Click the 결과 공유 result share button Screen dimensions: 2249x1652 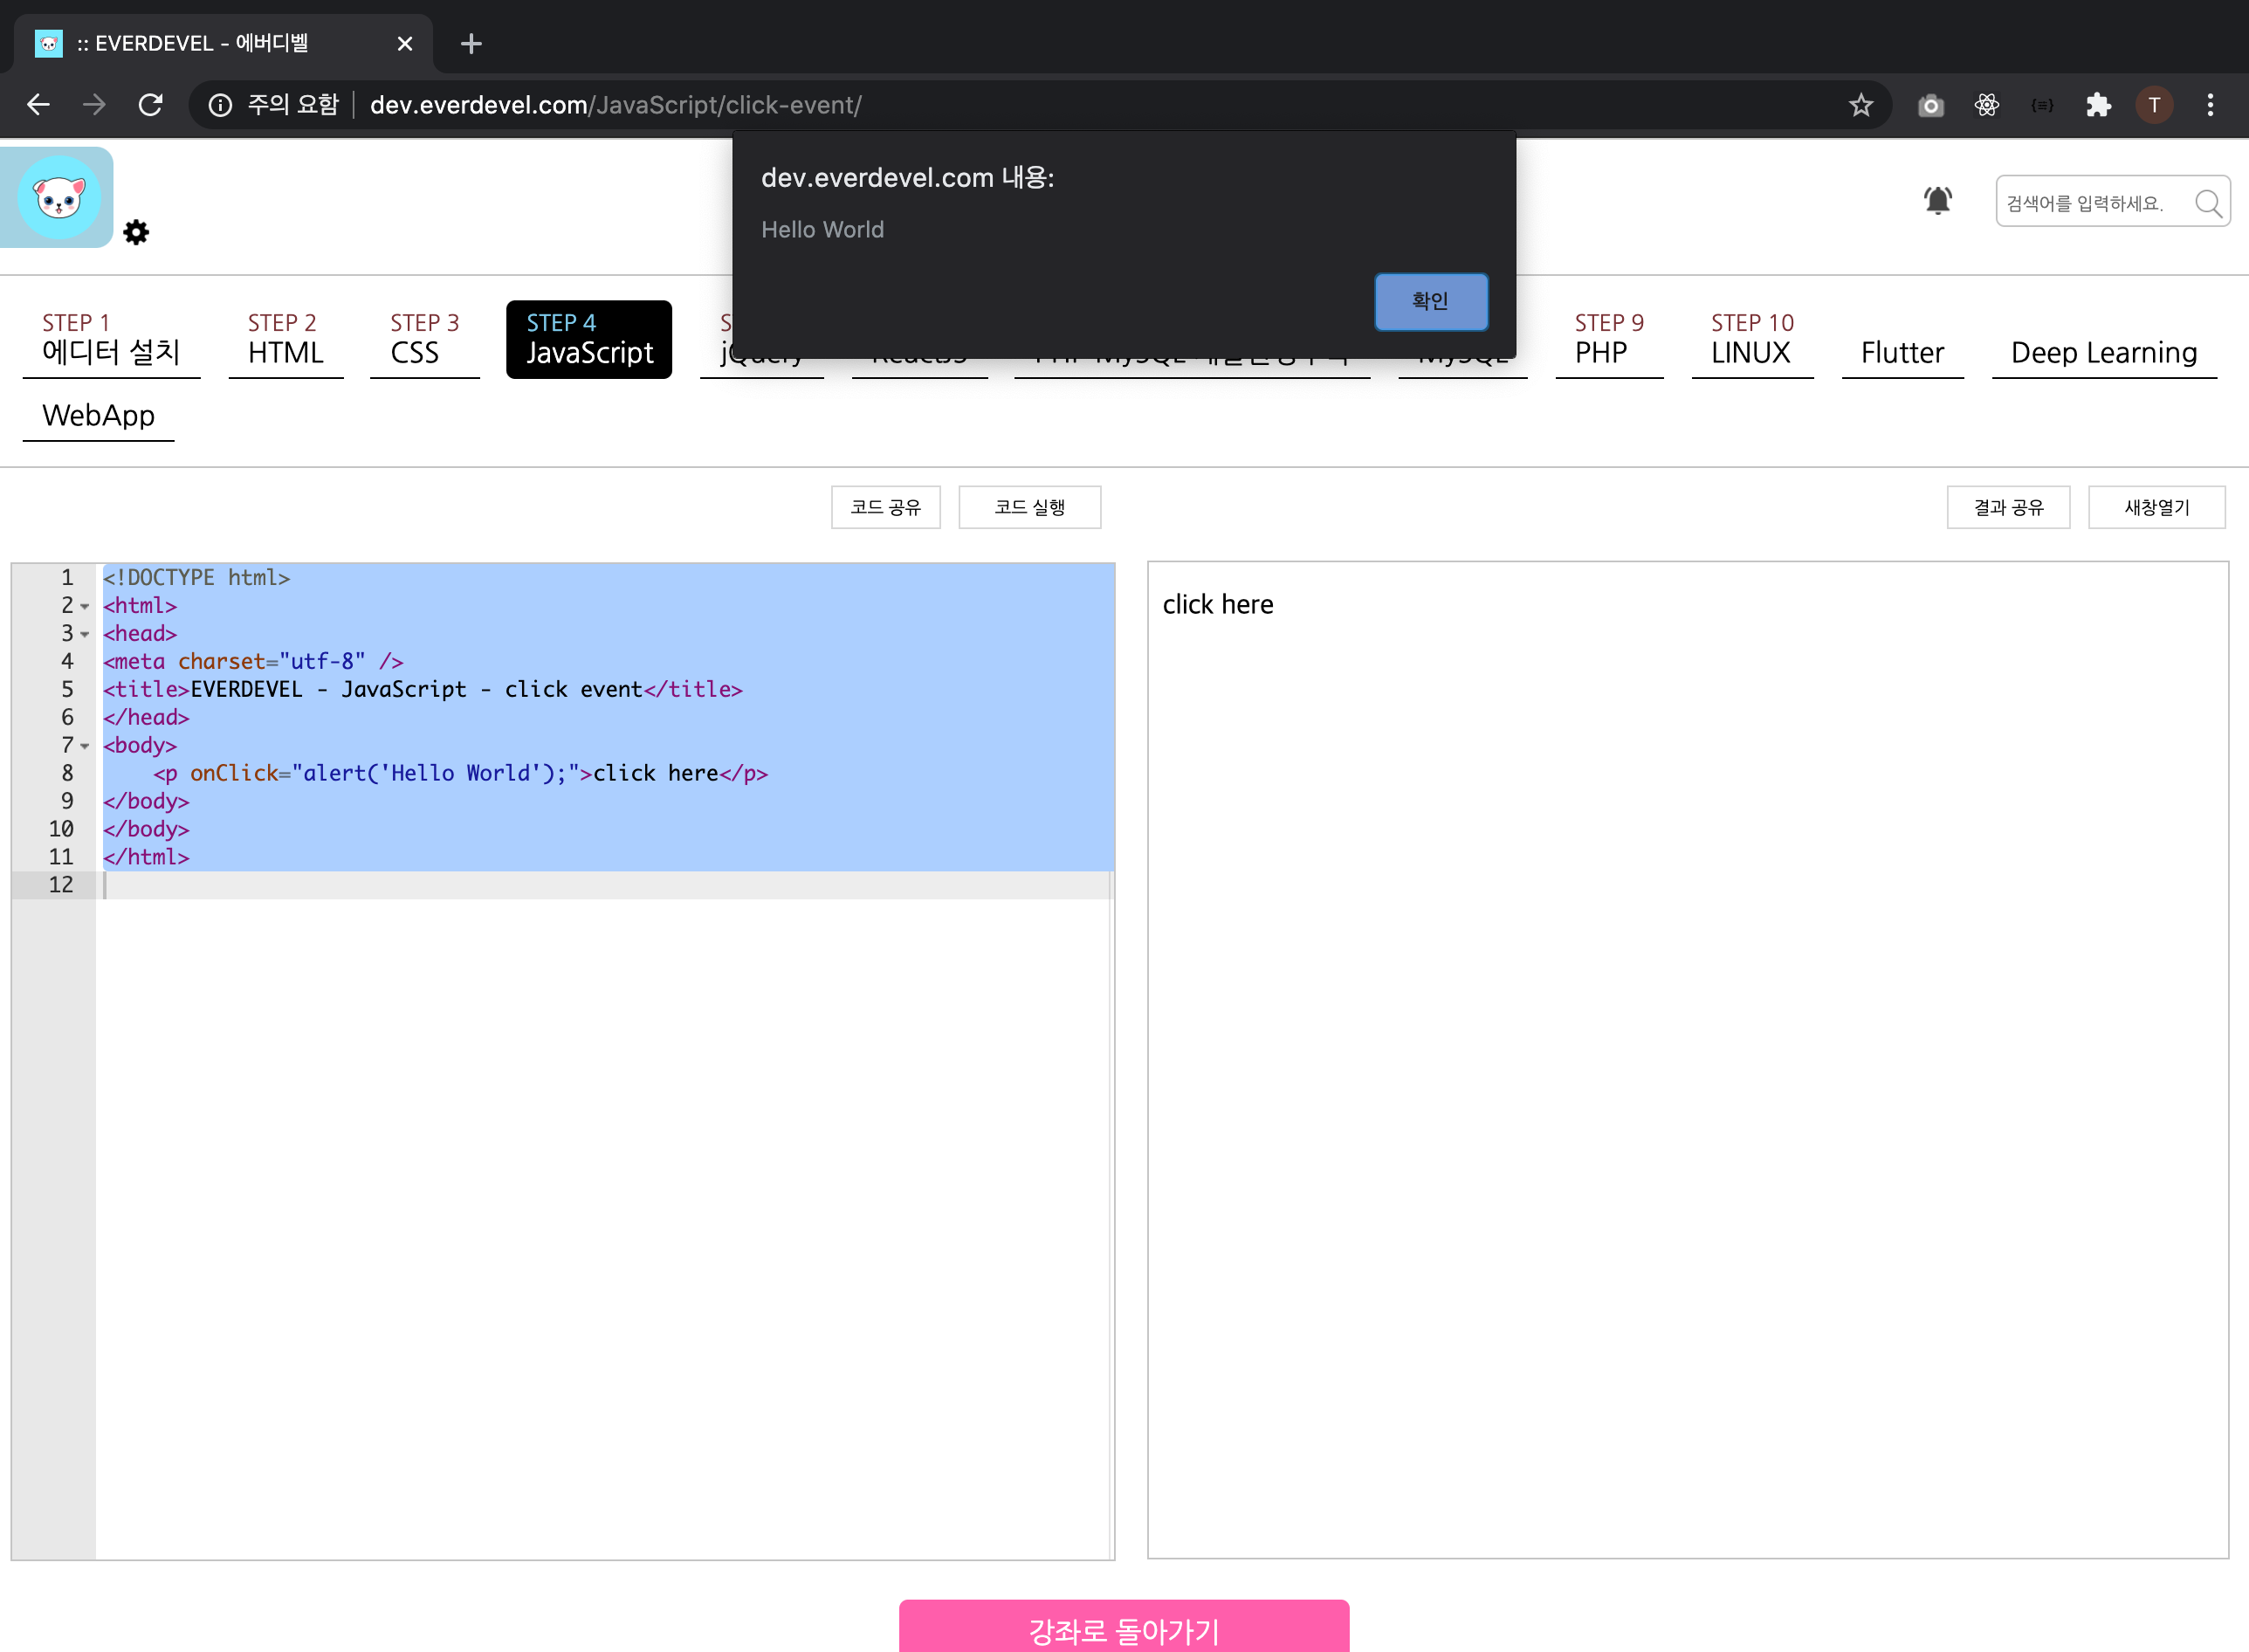pyautogui.click(x=2010, y=506)
